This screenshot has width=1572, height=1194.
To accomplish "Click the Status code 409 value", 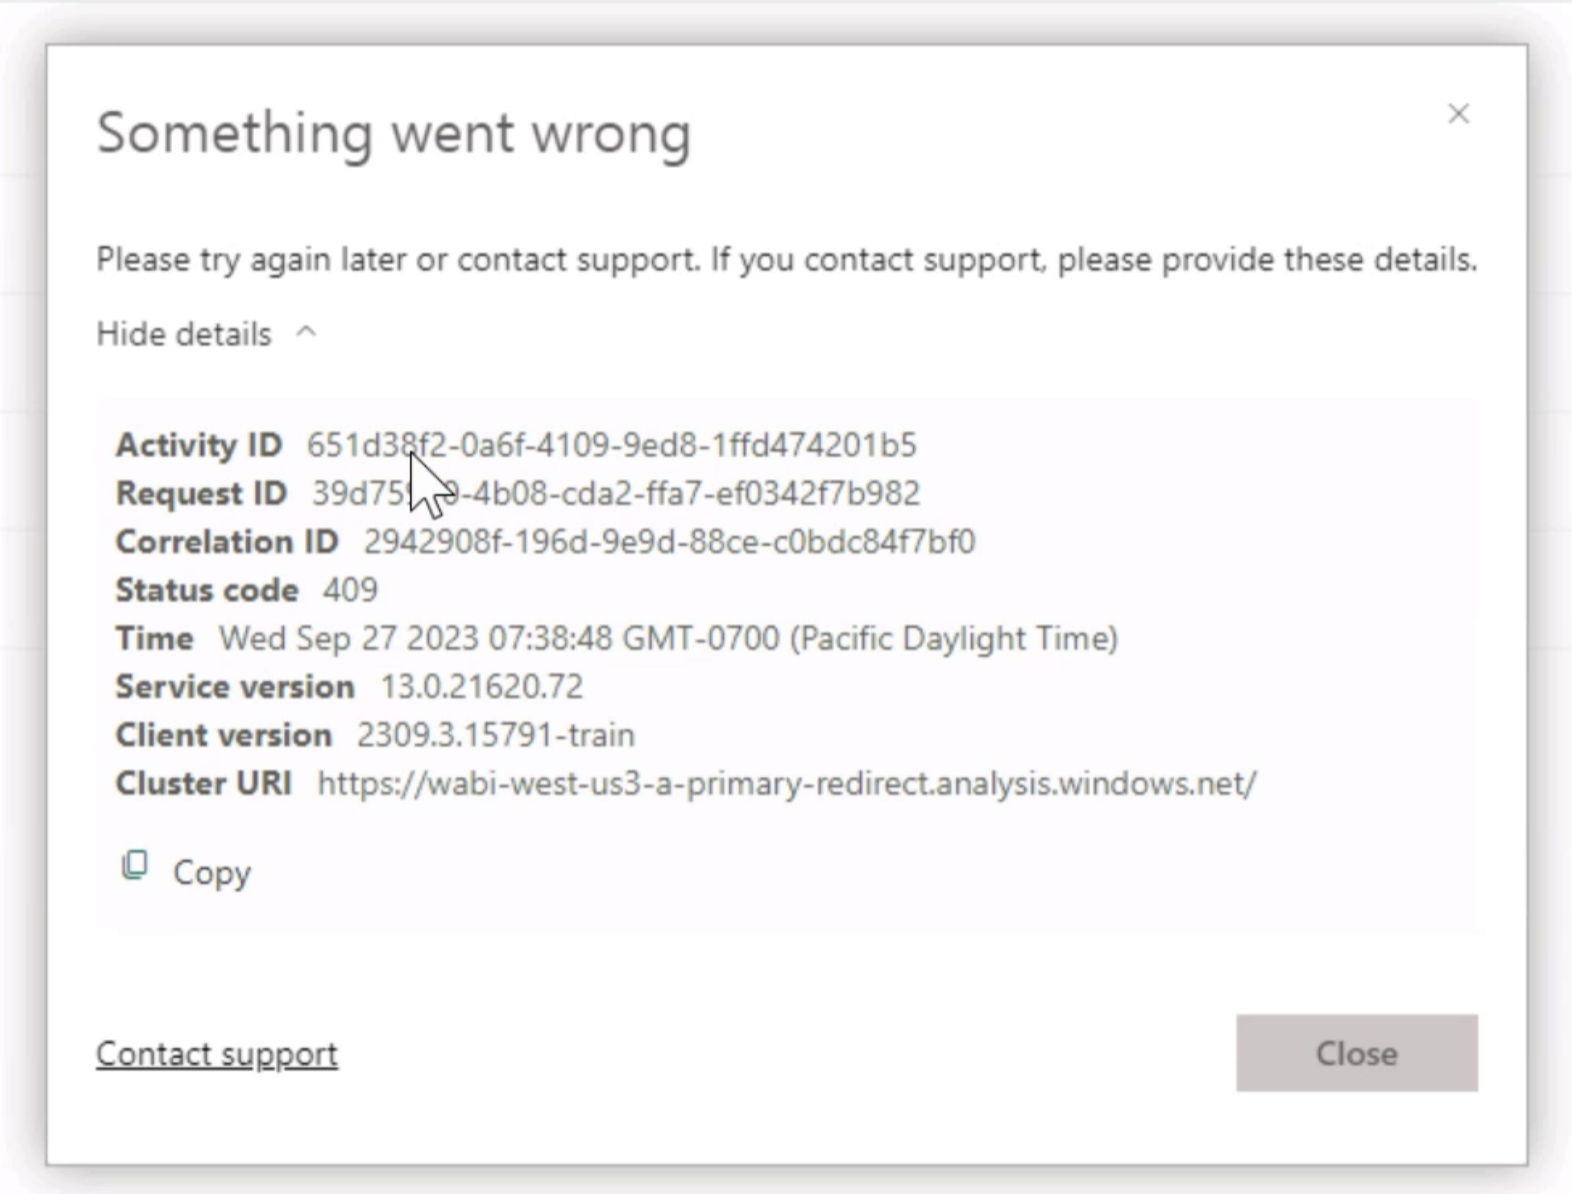I will point(350,590).
